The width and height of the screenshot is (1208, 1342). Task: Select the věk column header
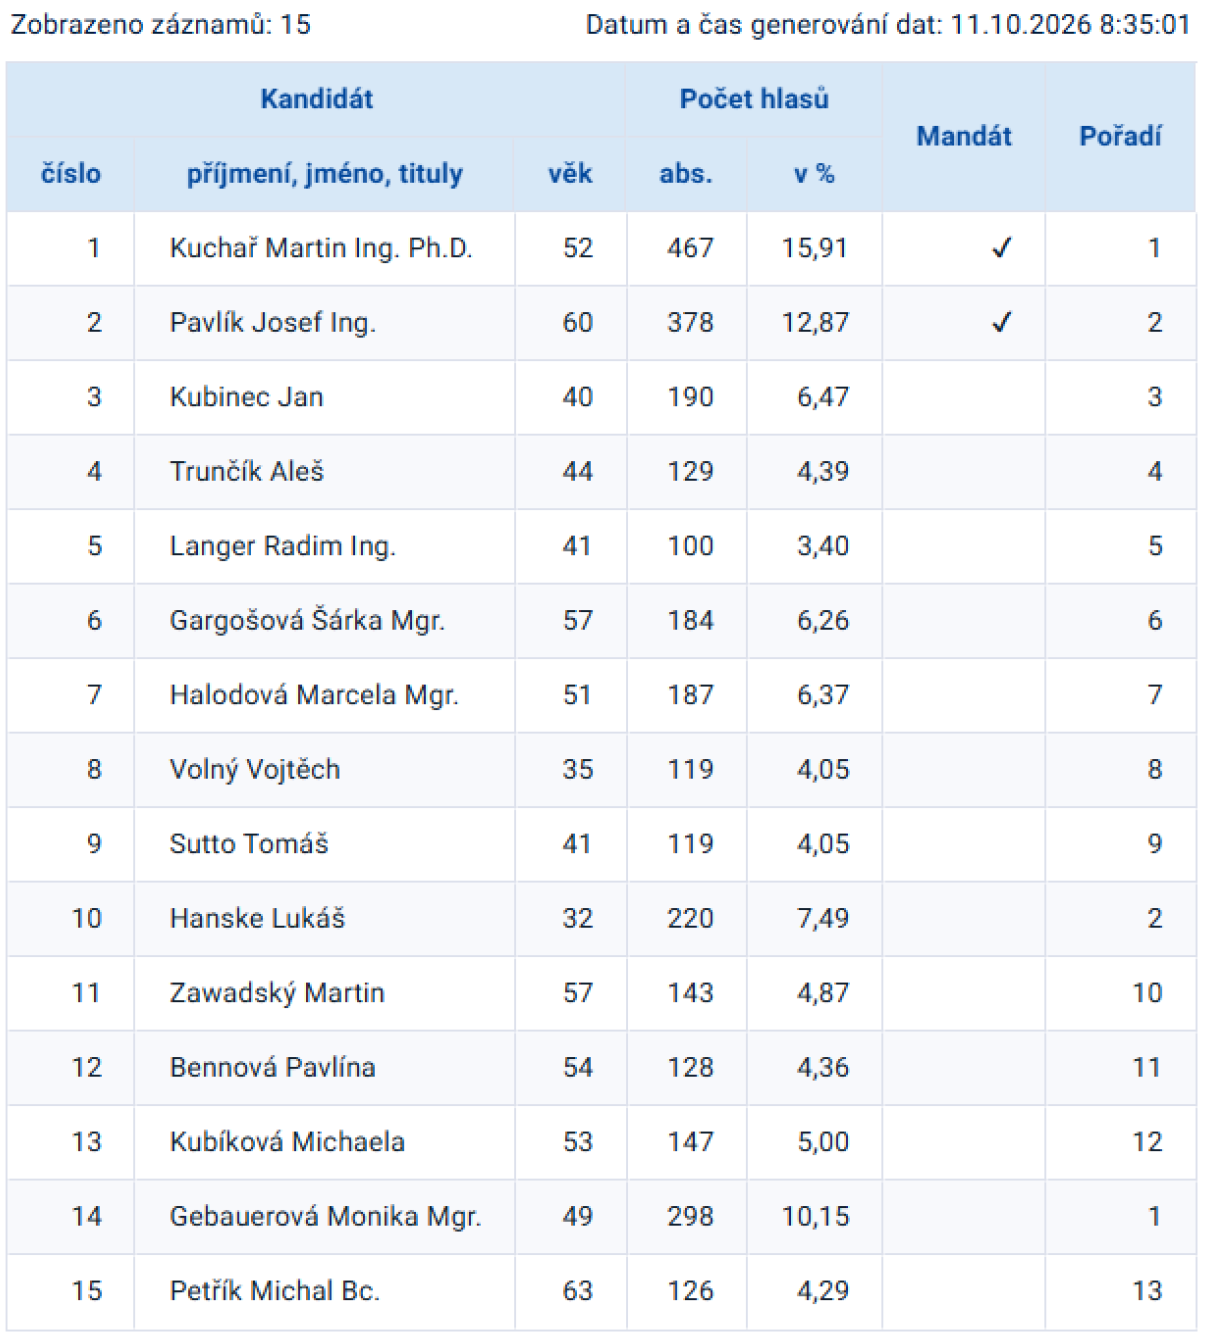(570, 174)
